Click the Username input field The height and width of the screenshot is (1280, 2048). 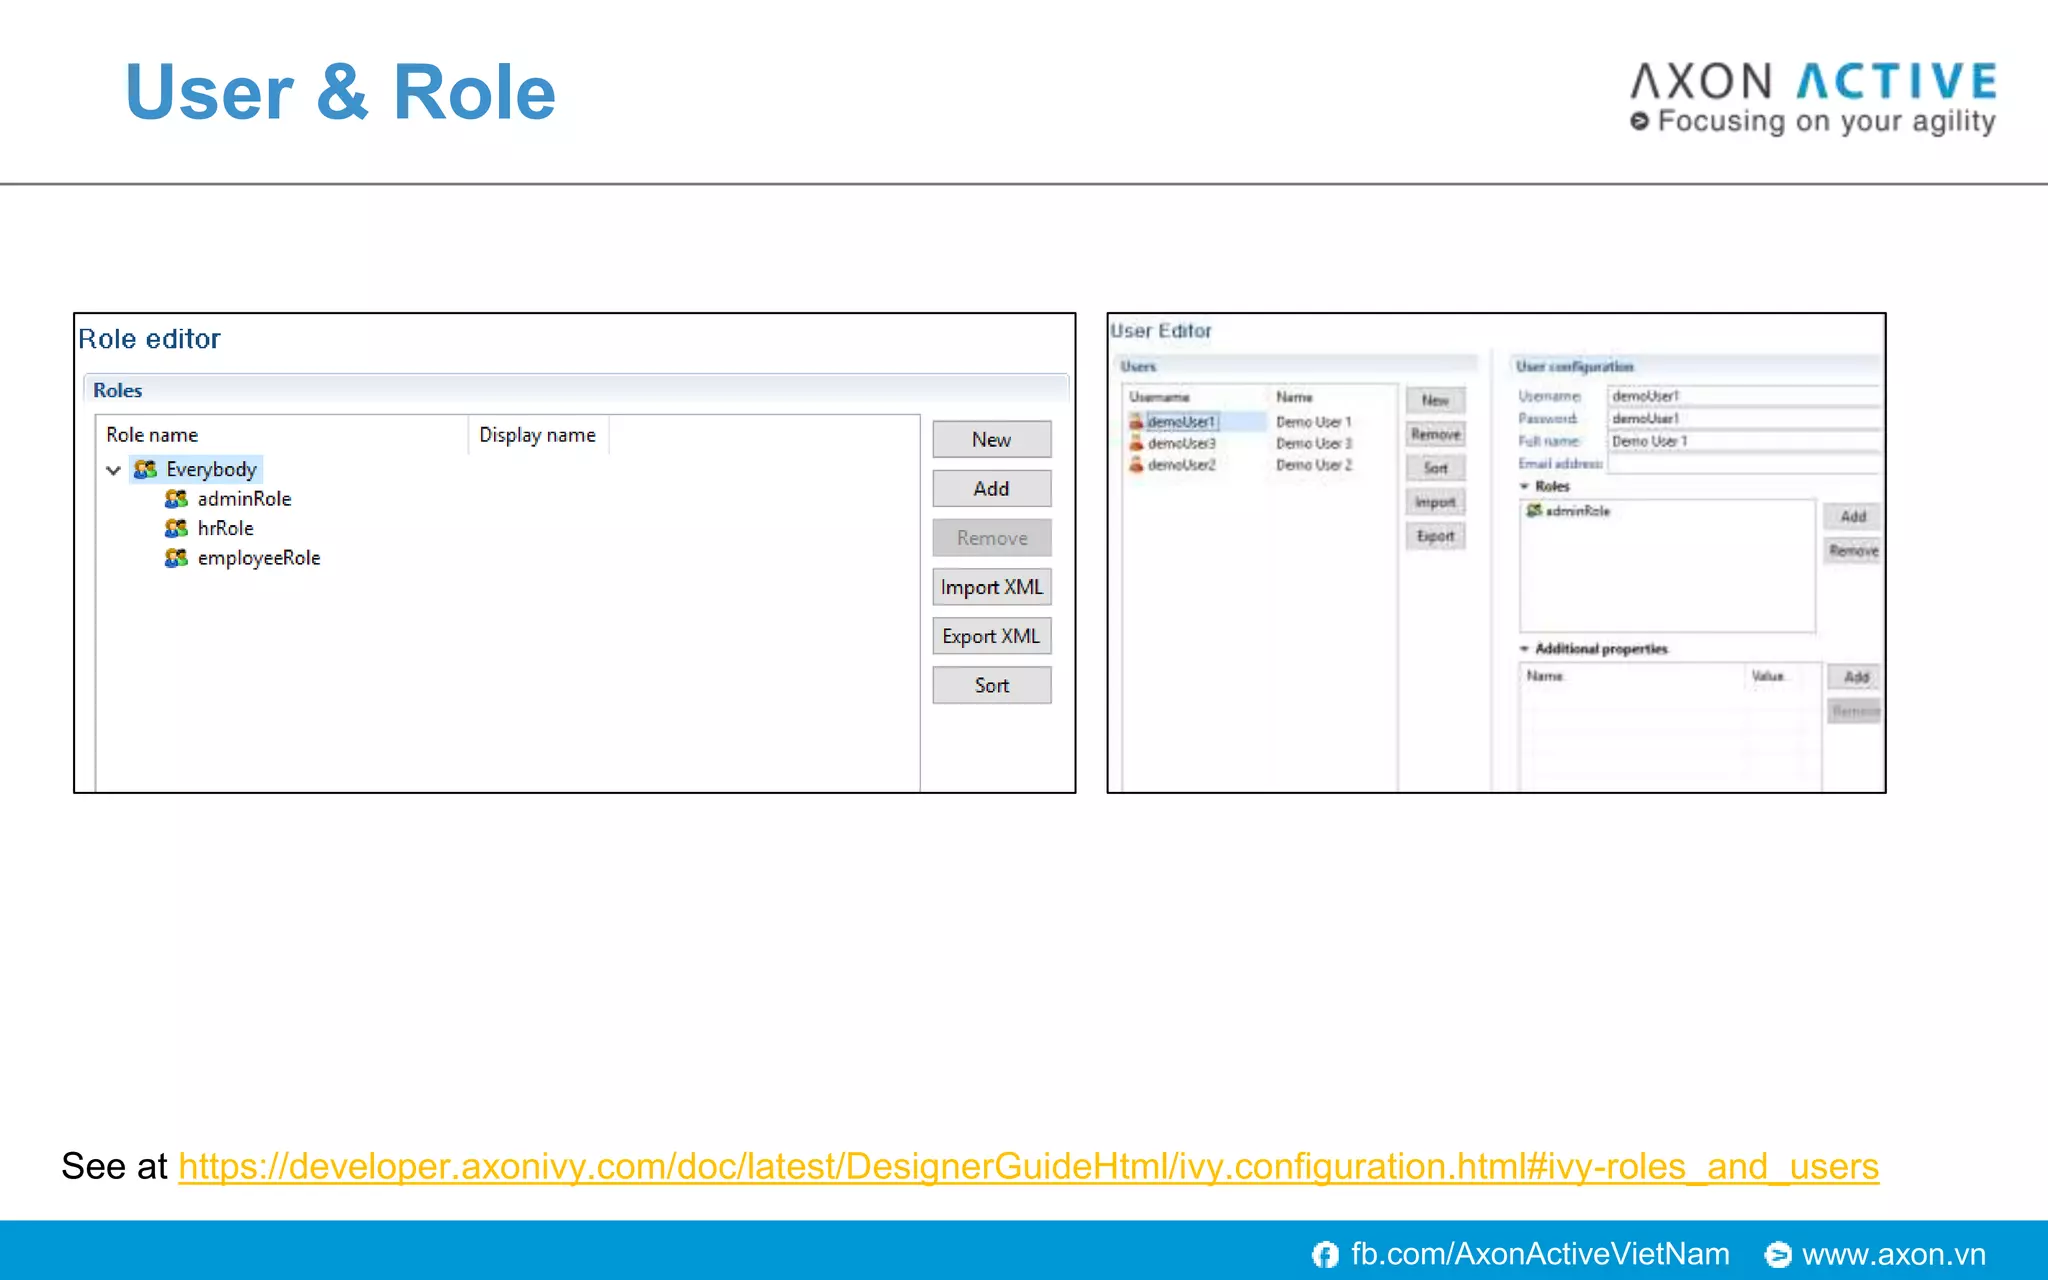(1745, 396)
